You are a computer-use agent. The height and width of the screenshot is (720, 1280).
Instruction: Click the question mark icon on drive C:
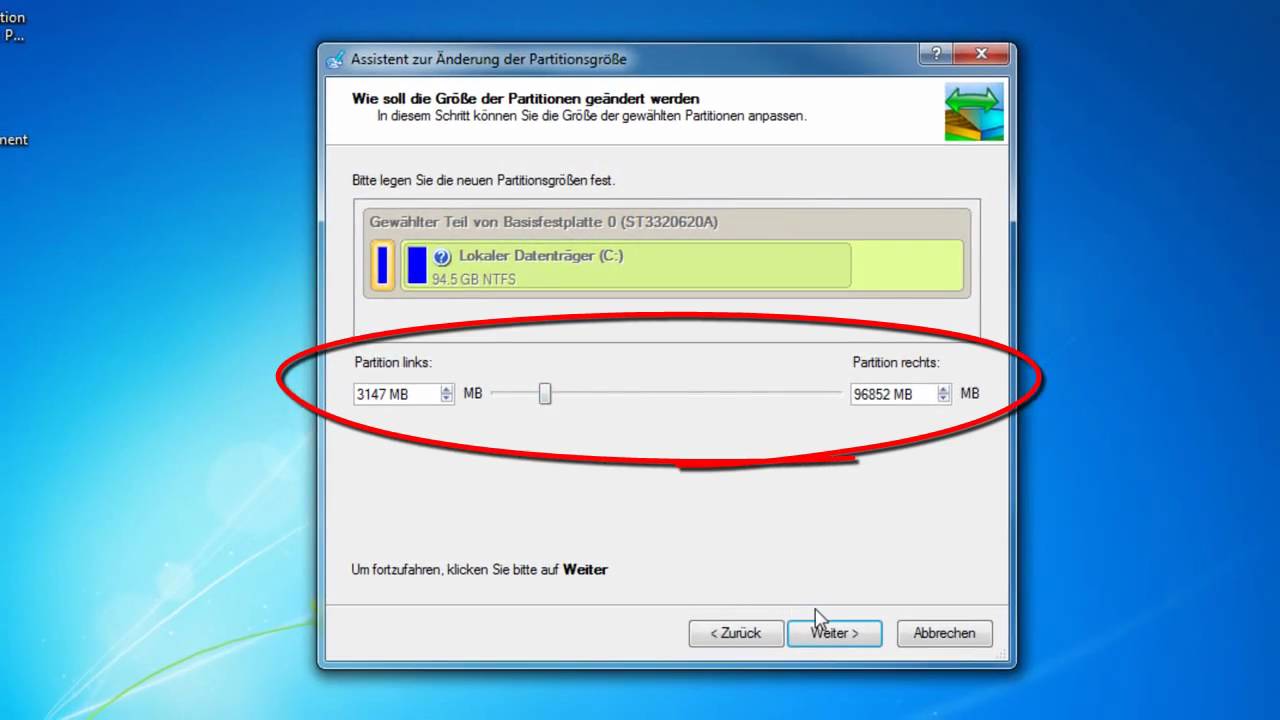tap(443, 257)
